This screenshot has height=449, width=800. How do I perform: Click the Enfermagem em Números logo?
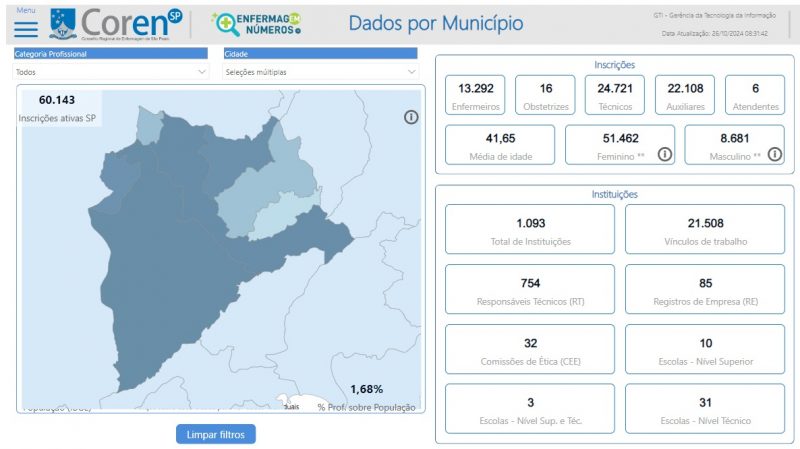click(x=256, y=23)
